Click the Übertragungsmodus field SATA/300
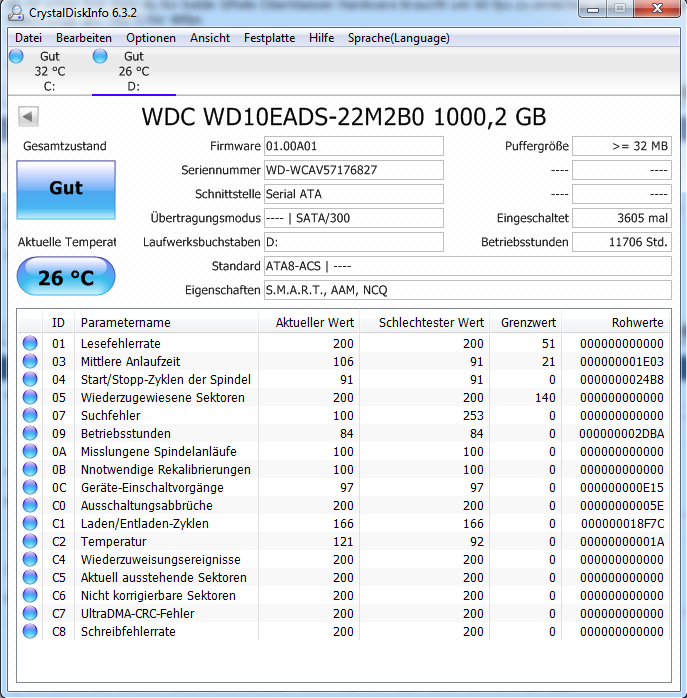Viewport: 687px width, 698px height. (354, 218)
